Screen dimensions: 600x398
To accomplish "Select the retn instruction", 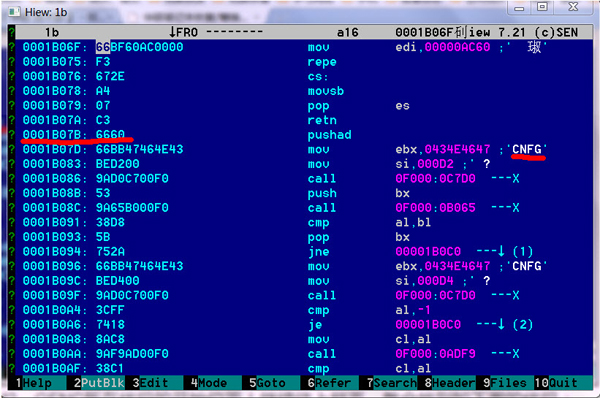I will (322, 120).
